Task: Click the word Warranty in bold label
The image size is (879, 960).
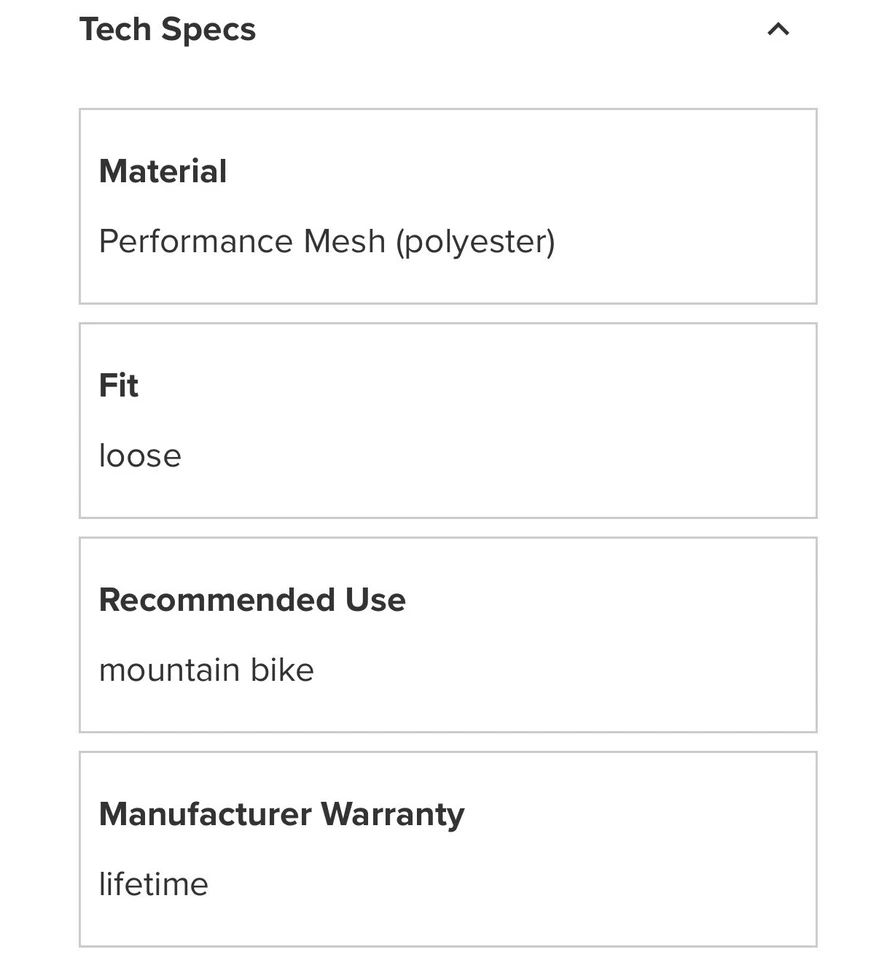Action: [x=392, y=814]
